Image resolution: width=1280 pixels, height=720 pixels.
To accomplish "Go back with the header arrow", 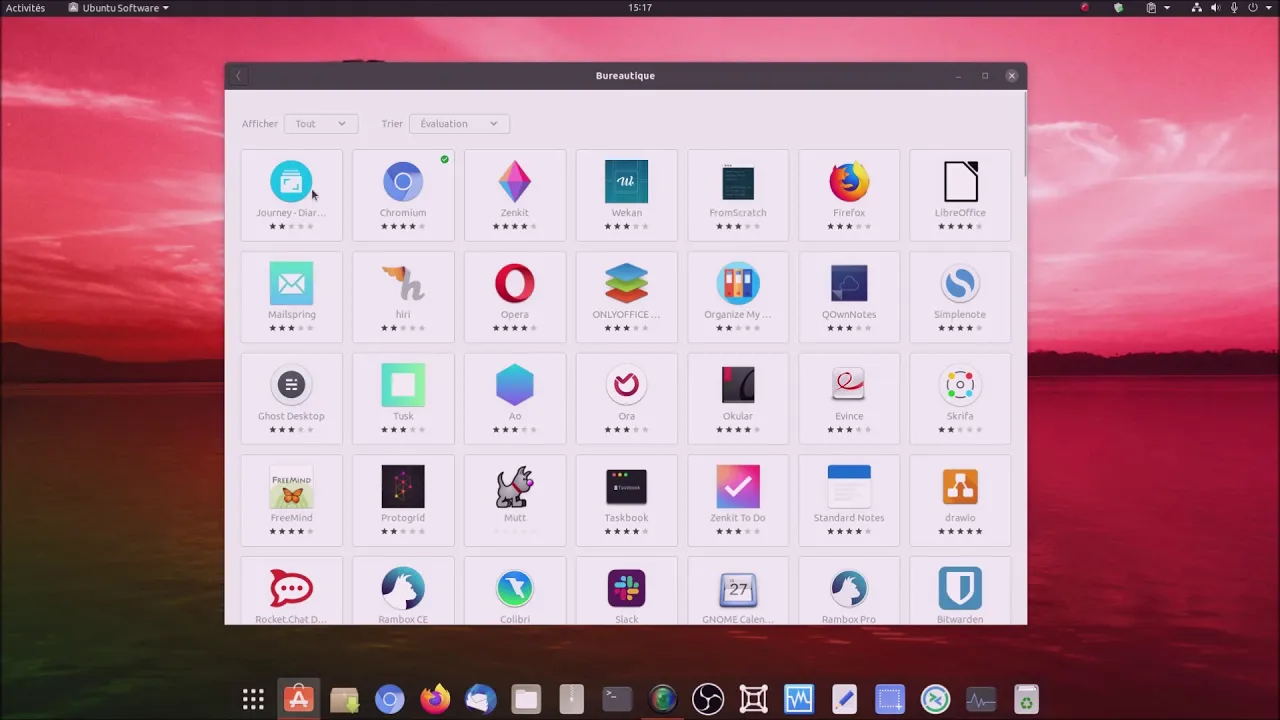I will [x=238, y=76].
